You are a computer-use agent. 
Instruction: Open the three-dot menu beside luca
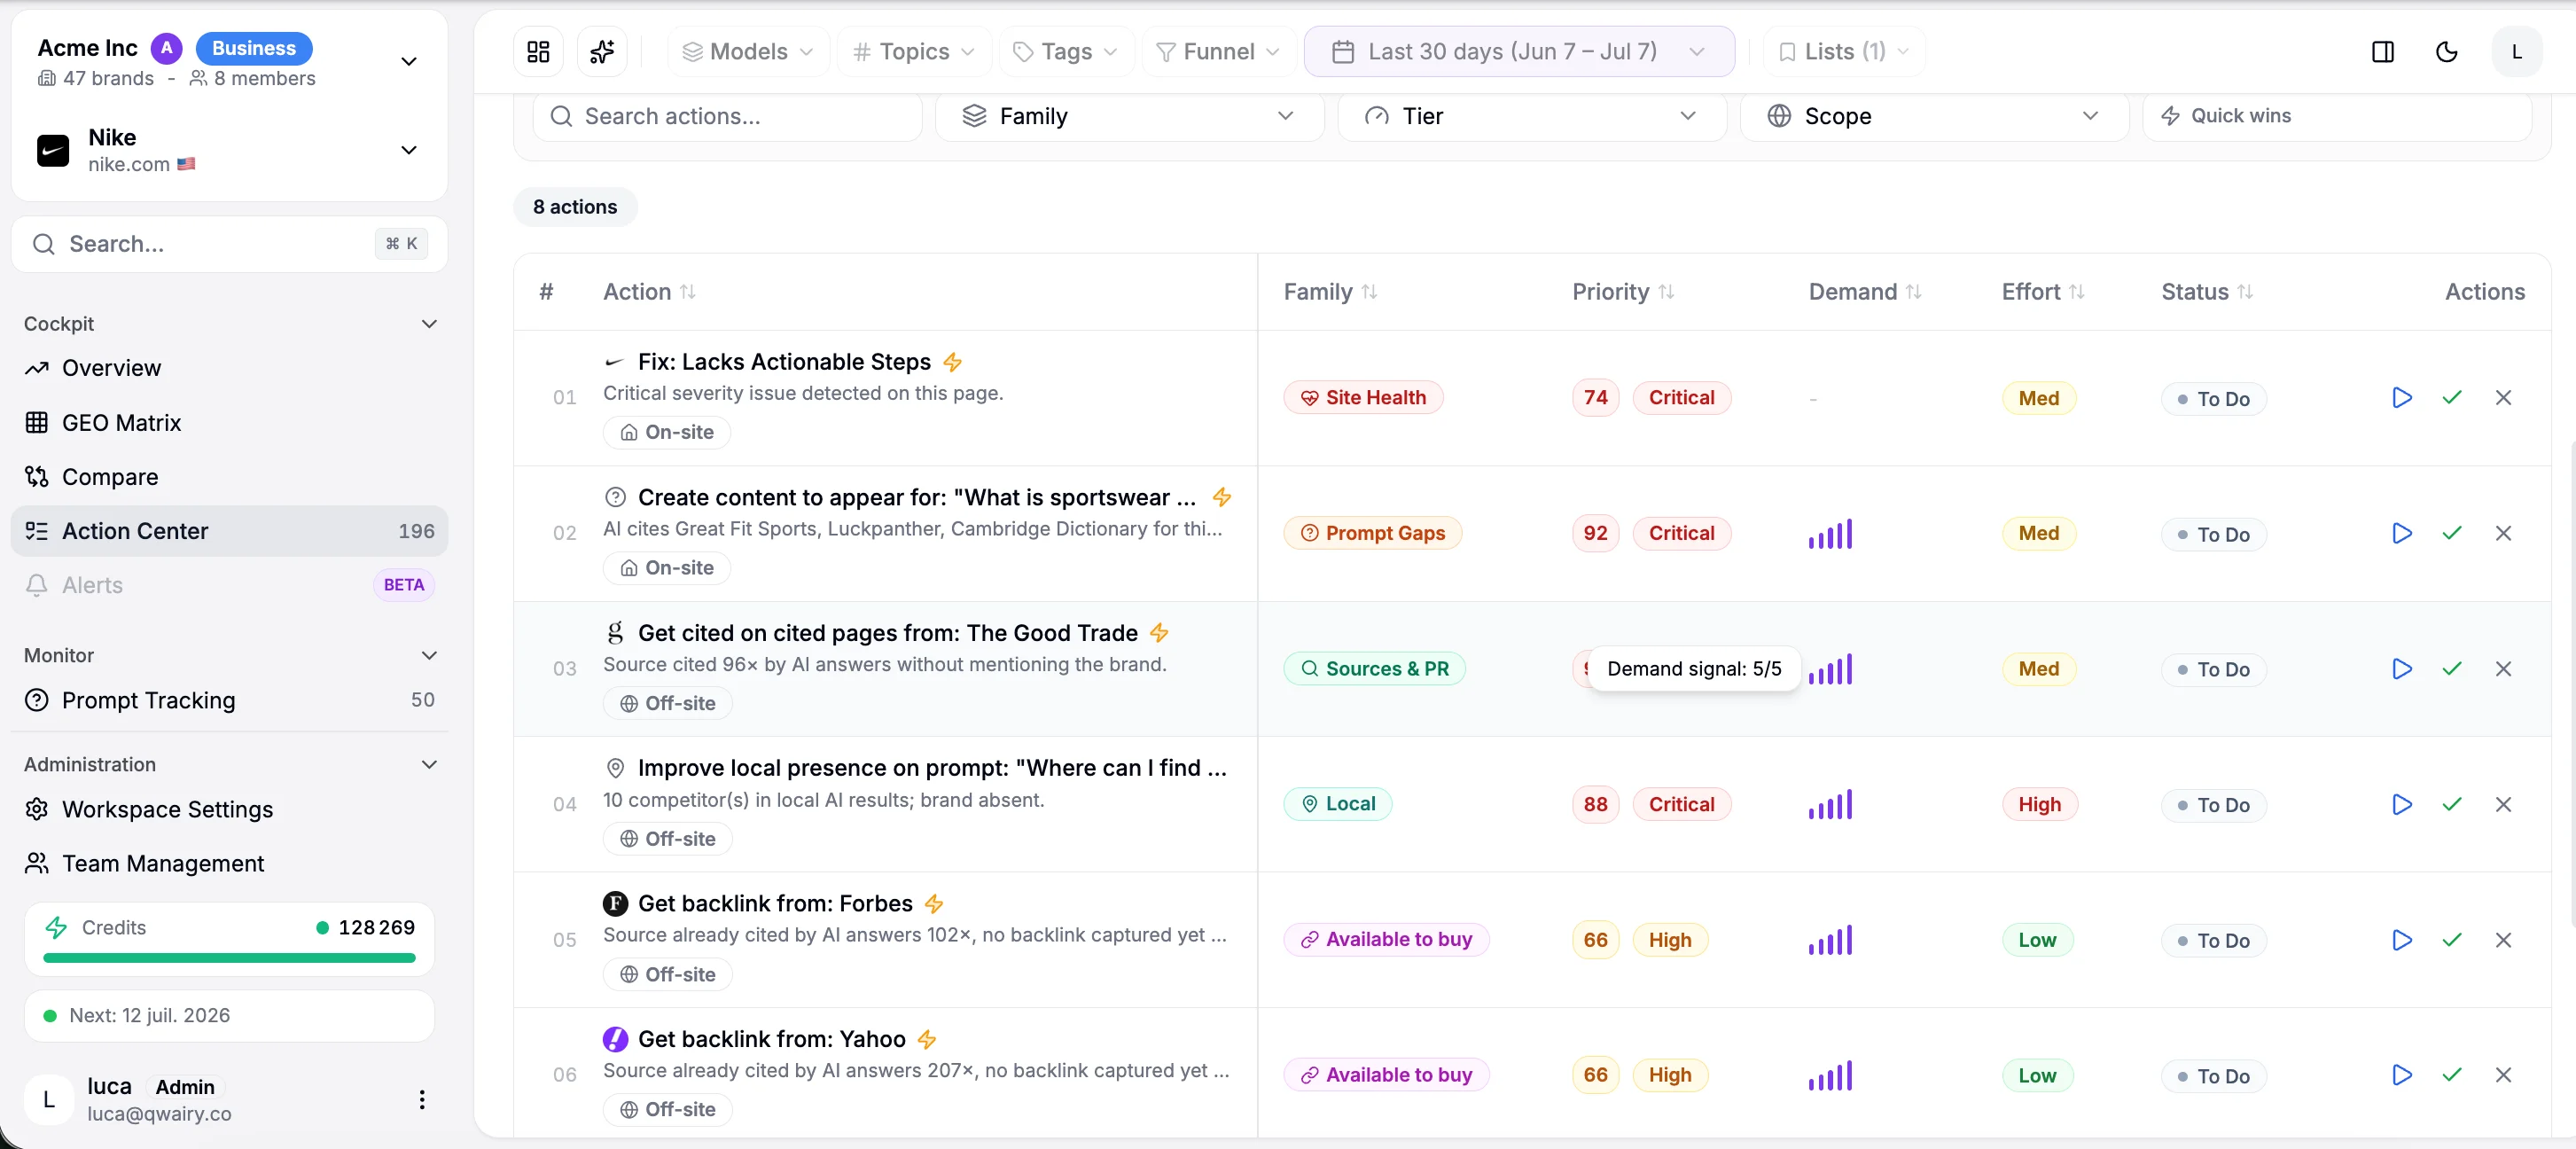pyautogui.click(x=422, y=1100)
